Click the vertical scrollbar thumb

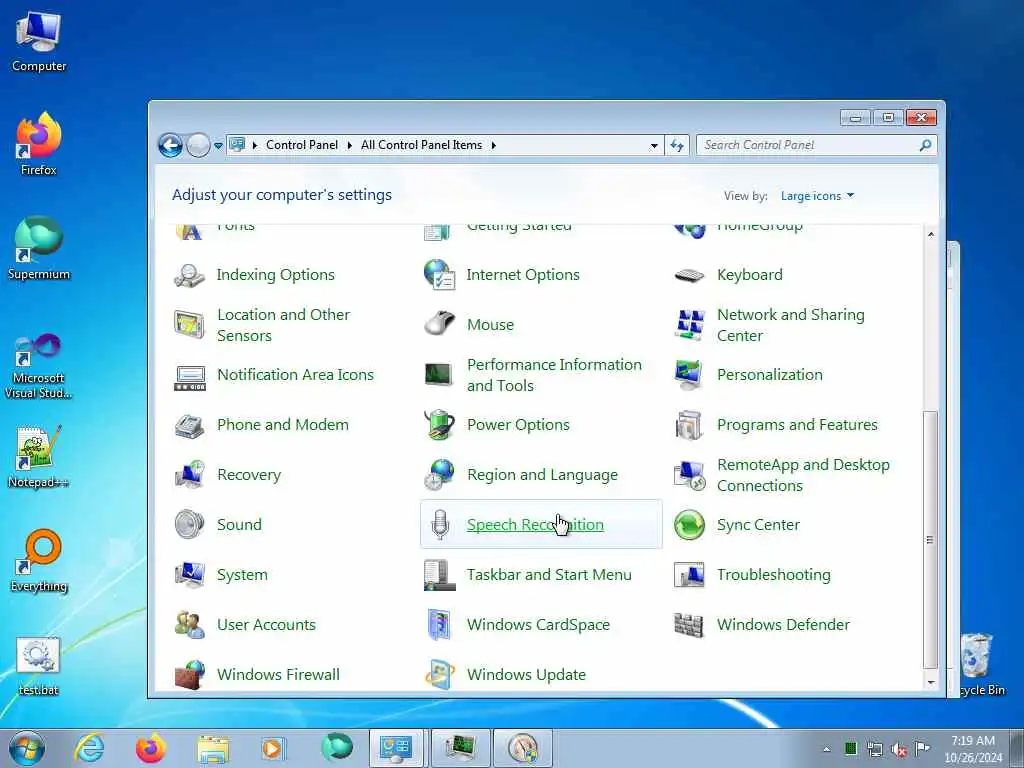point(931,539)
